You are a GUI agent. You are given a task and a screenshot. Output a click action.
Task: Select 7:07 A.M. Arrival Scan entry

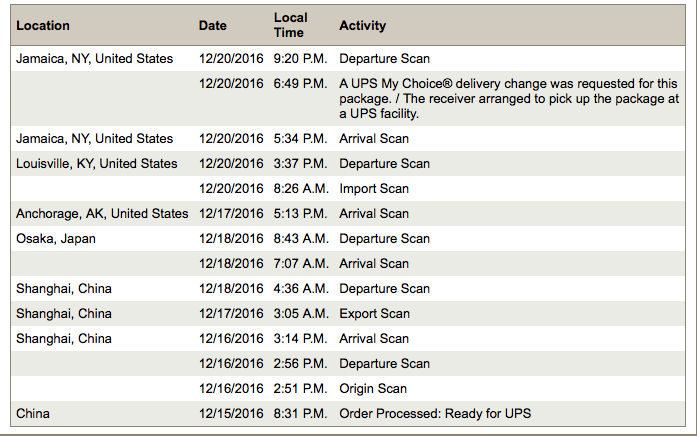348,264
